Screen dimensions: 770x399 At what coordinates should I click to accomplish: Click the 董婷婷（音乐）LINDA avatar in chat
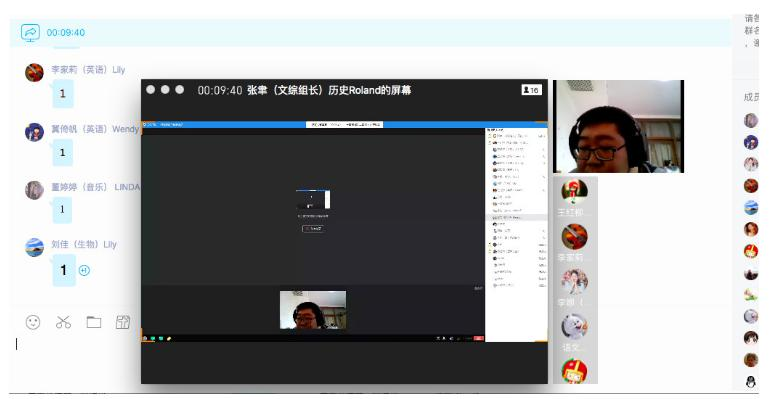[34, 190]
